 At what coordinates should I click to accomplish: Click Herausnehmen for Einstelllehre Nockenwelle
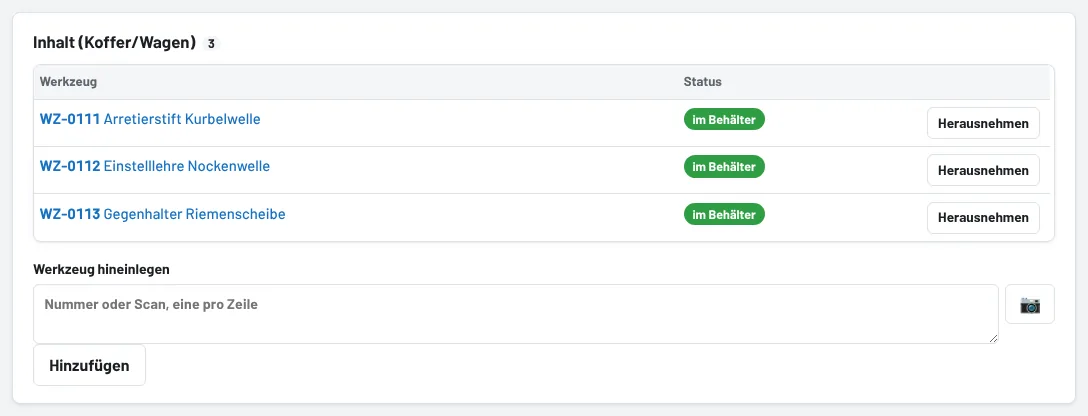(x=983, y=171)
